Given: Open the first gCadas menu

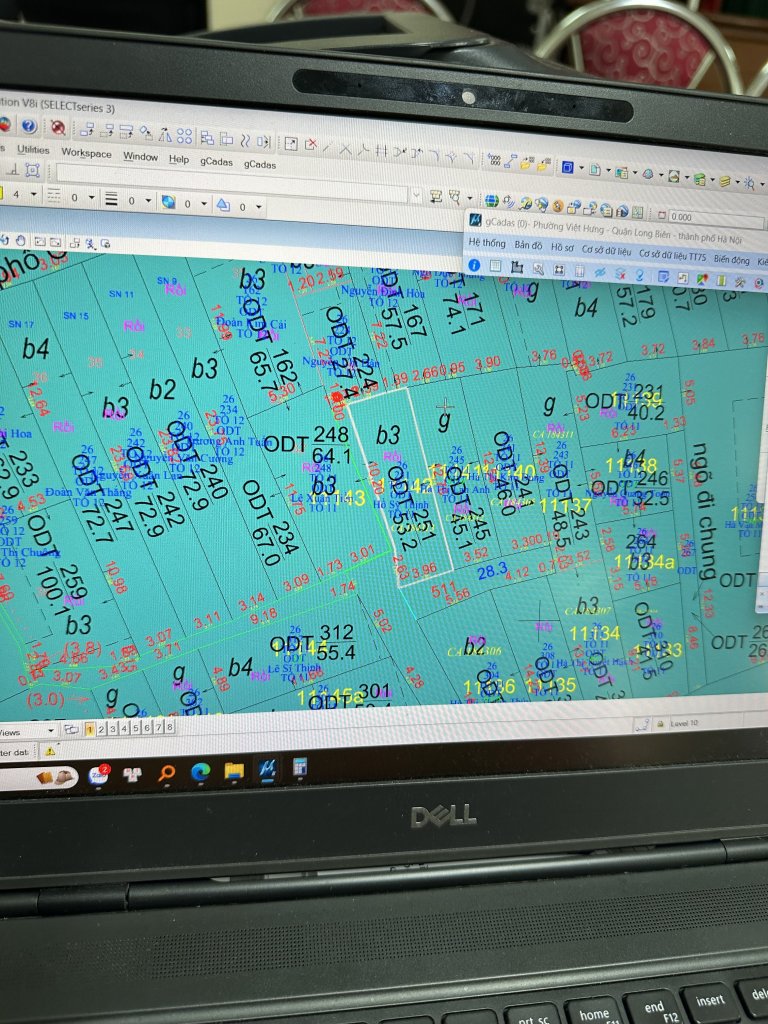Looking at the screenshot, I should tap(216, 161).
